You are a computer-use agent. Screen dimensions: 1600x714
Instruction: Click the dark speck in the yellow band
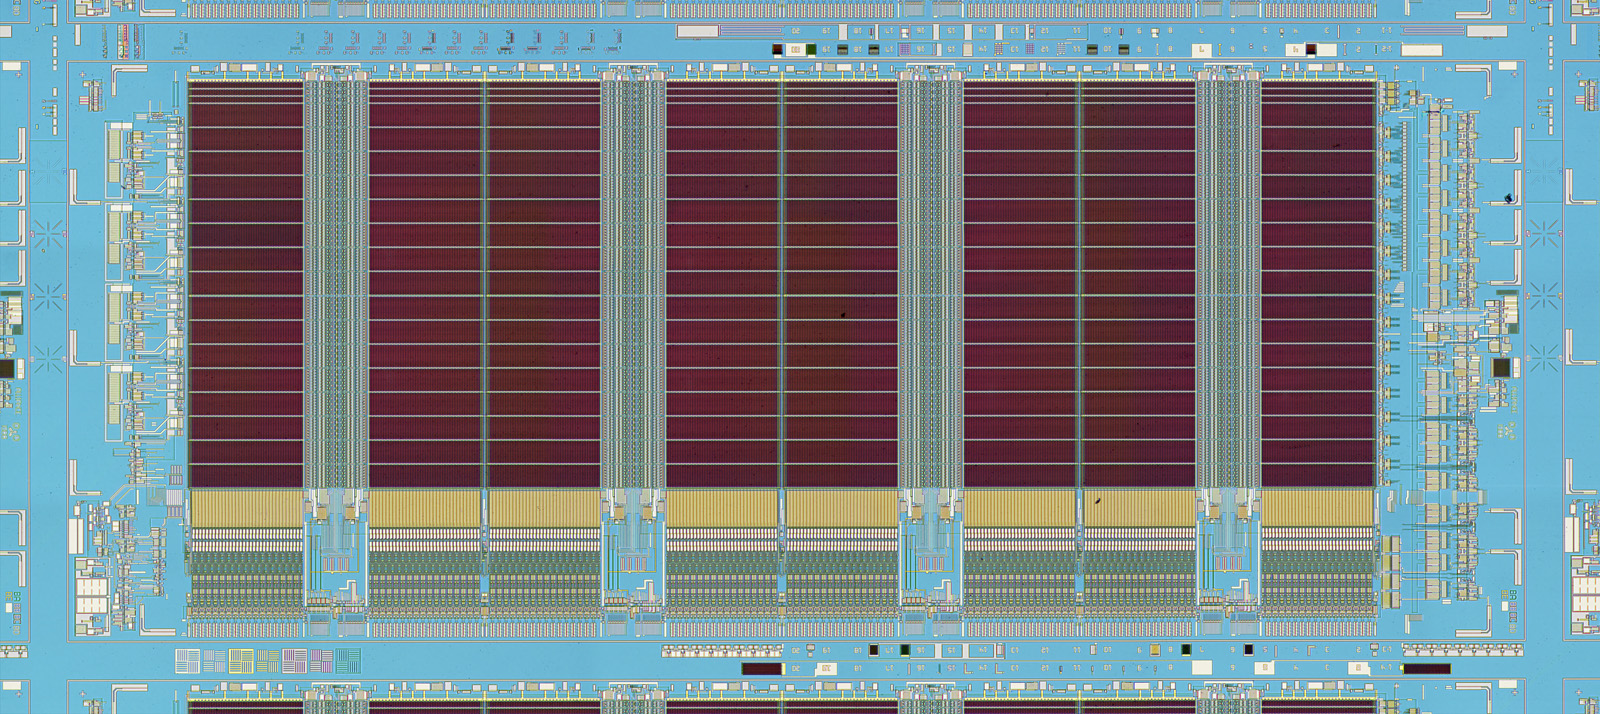(x=1097, y=501)
